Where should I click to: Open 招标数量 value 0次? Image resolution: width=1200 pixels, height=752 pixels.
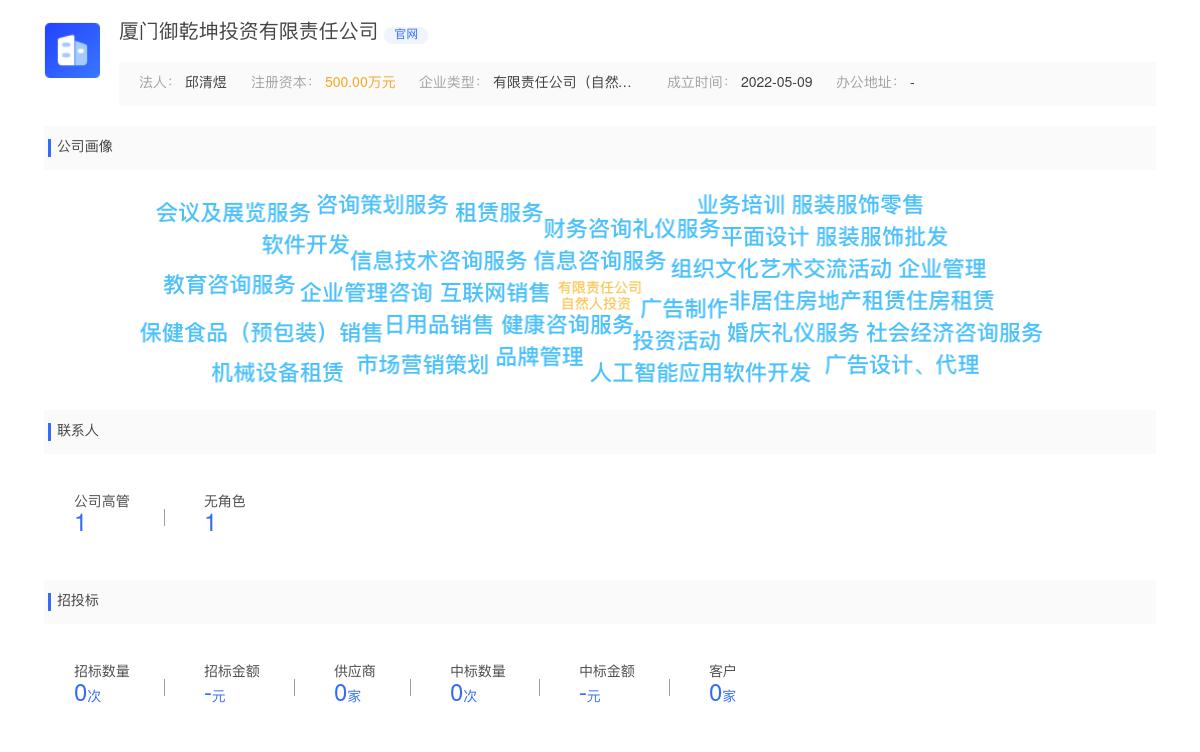coord(88,694)
